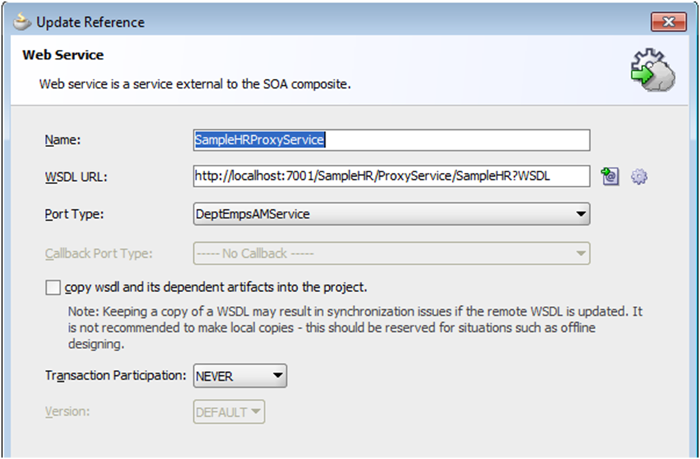
Task: Click into the Name text field
Action: (x=390, y=140)
